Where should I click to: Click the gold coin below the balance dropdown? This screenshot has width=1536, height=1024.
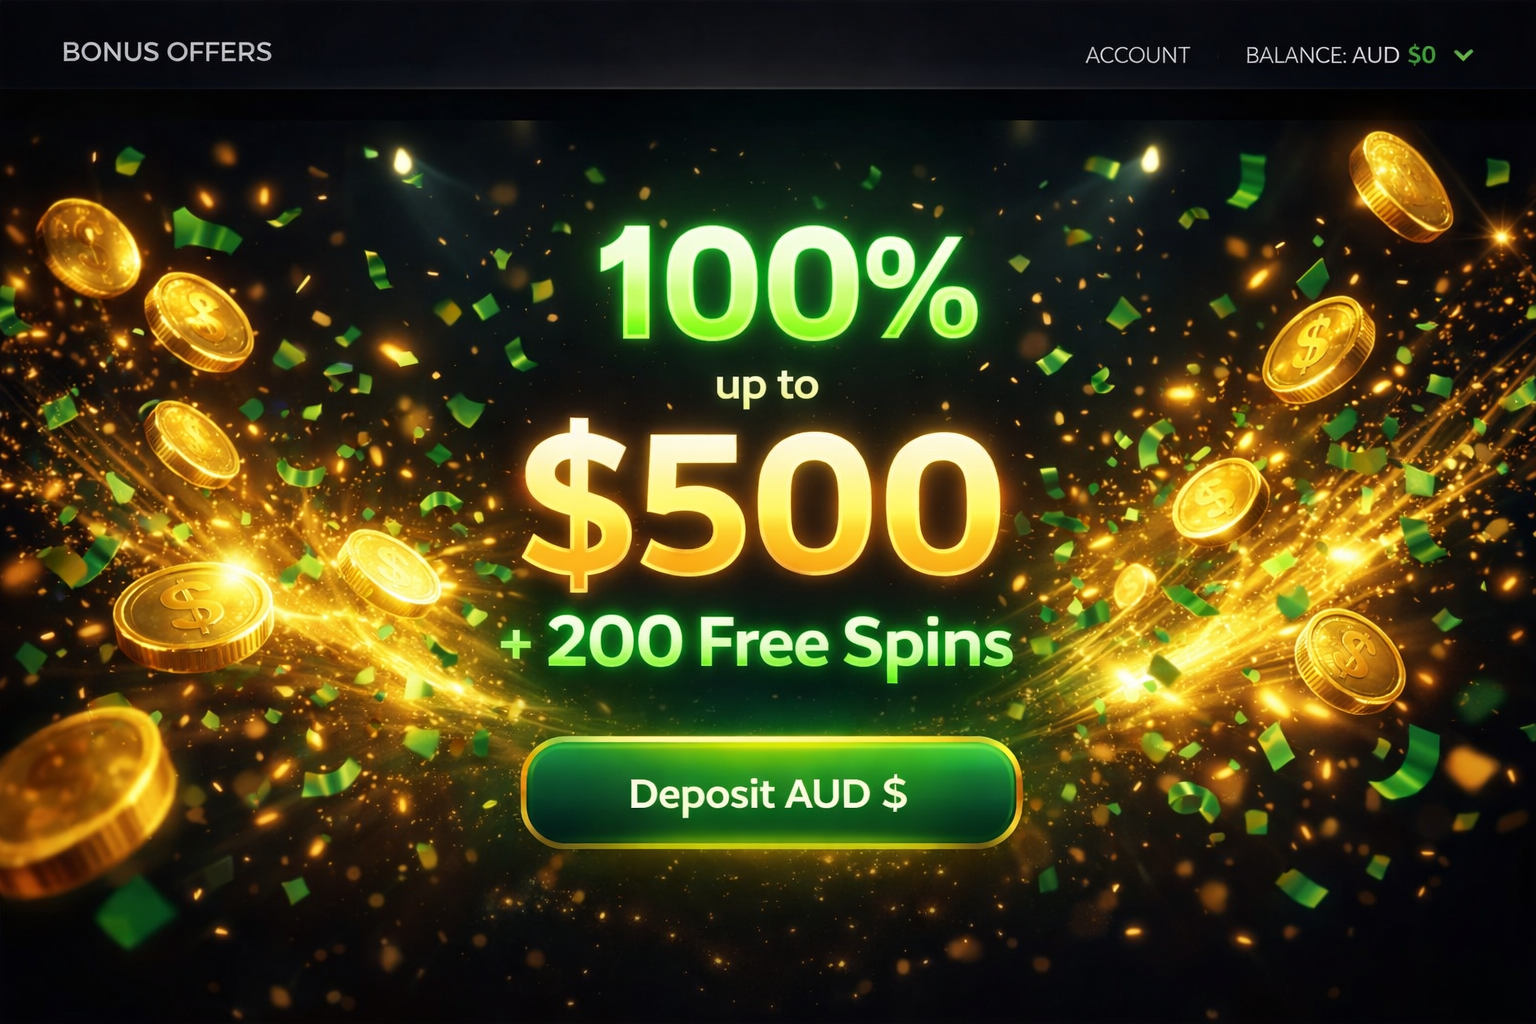1400,187
